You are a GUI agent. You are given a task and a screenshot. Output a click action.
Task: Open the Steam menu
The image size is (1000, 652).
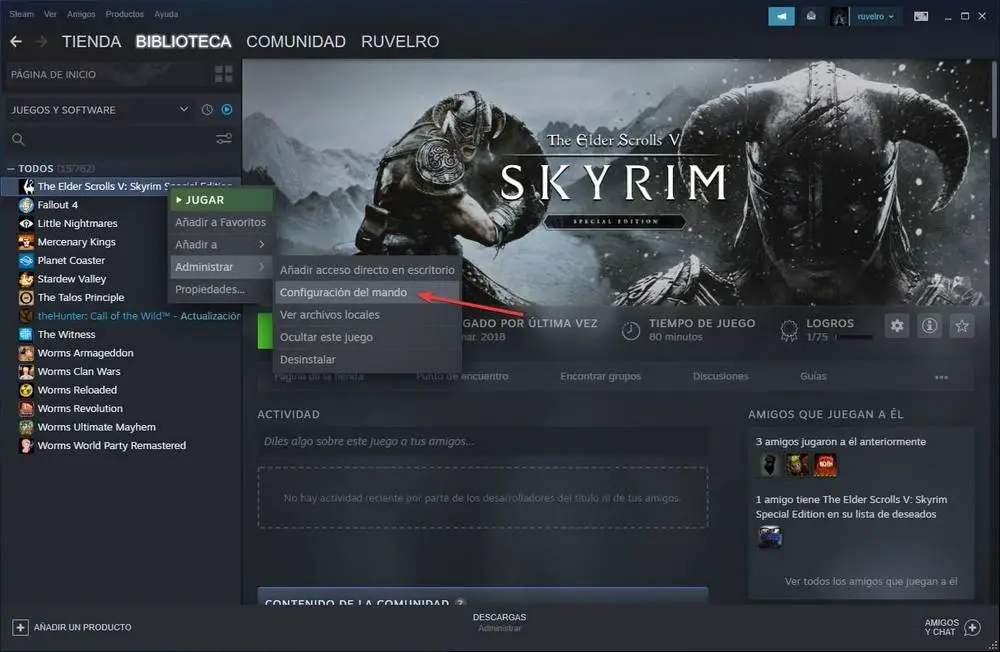coord(22,14)
